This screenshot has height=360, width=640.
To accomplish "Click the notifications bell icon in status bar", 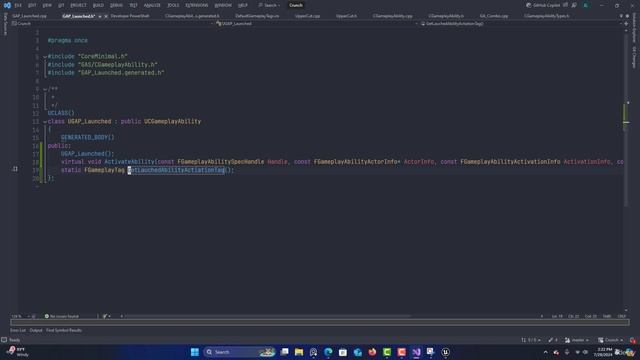I will [633, 340].
